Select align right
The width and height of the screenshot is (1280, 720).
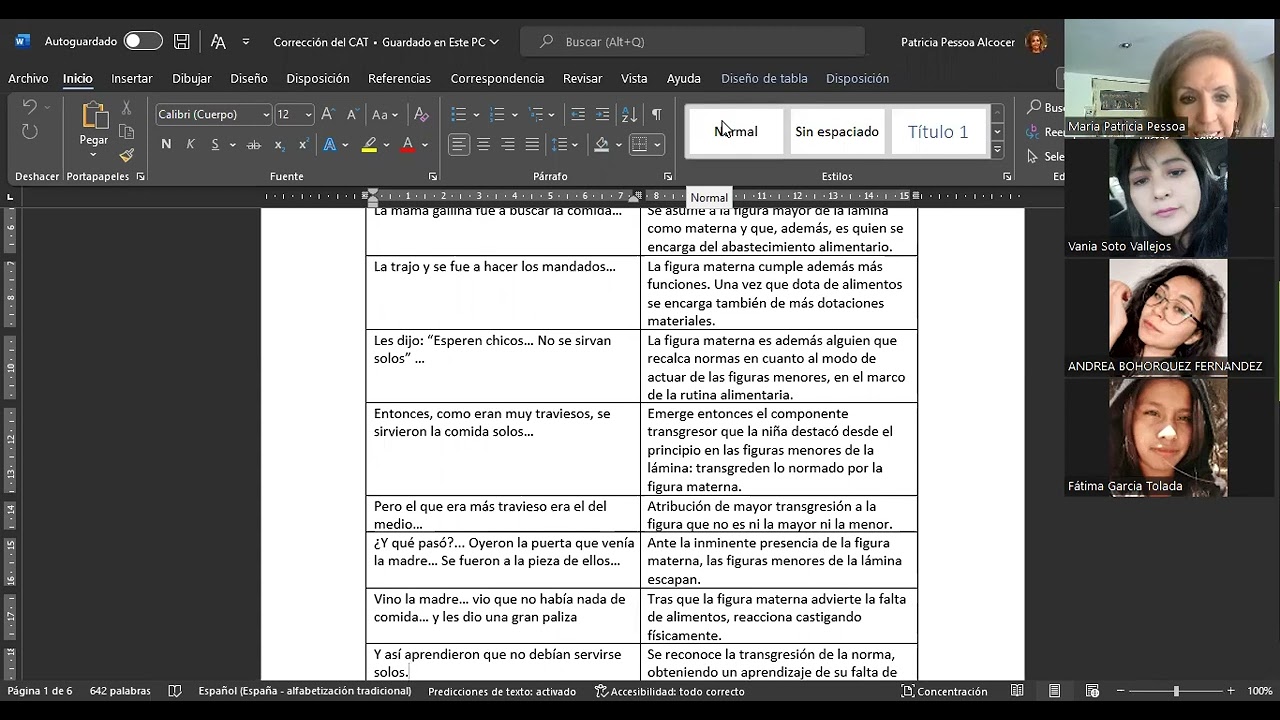click(x=508, y=145)
